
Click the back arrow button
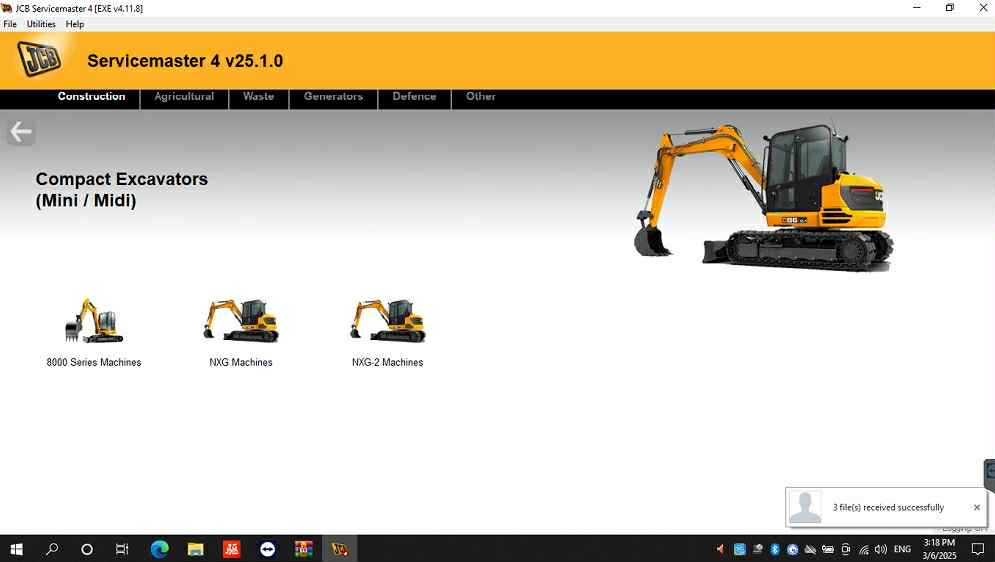coord(21,132)
